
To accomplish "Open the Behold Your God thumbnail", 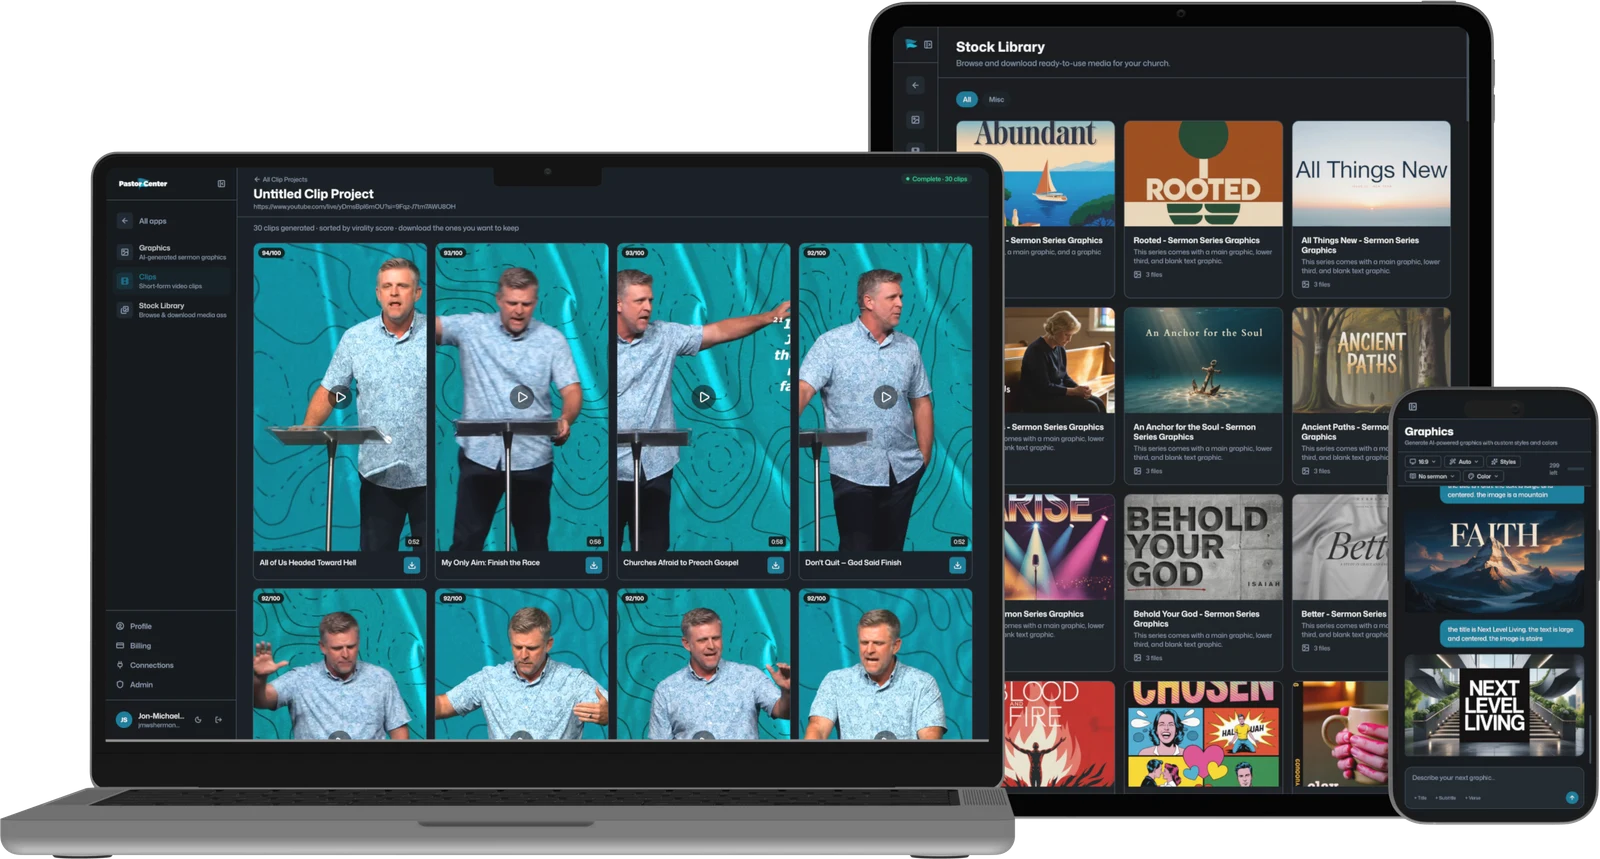I will [1203, 547].
